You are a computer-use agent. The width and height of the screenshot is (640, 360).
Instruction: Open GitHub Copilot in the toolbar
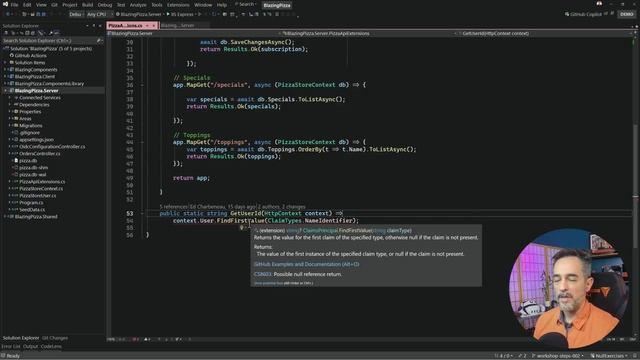point(583,14)
